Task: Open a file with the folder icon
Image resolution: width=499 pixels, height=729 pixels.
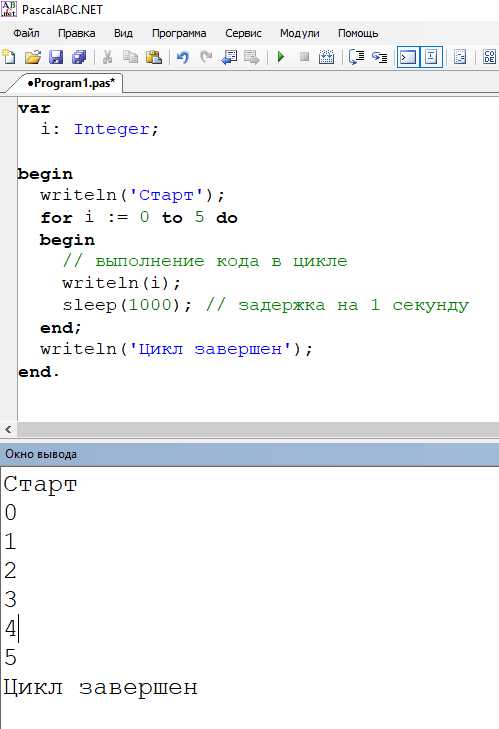Action: click(x=33, y=57)
